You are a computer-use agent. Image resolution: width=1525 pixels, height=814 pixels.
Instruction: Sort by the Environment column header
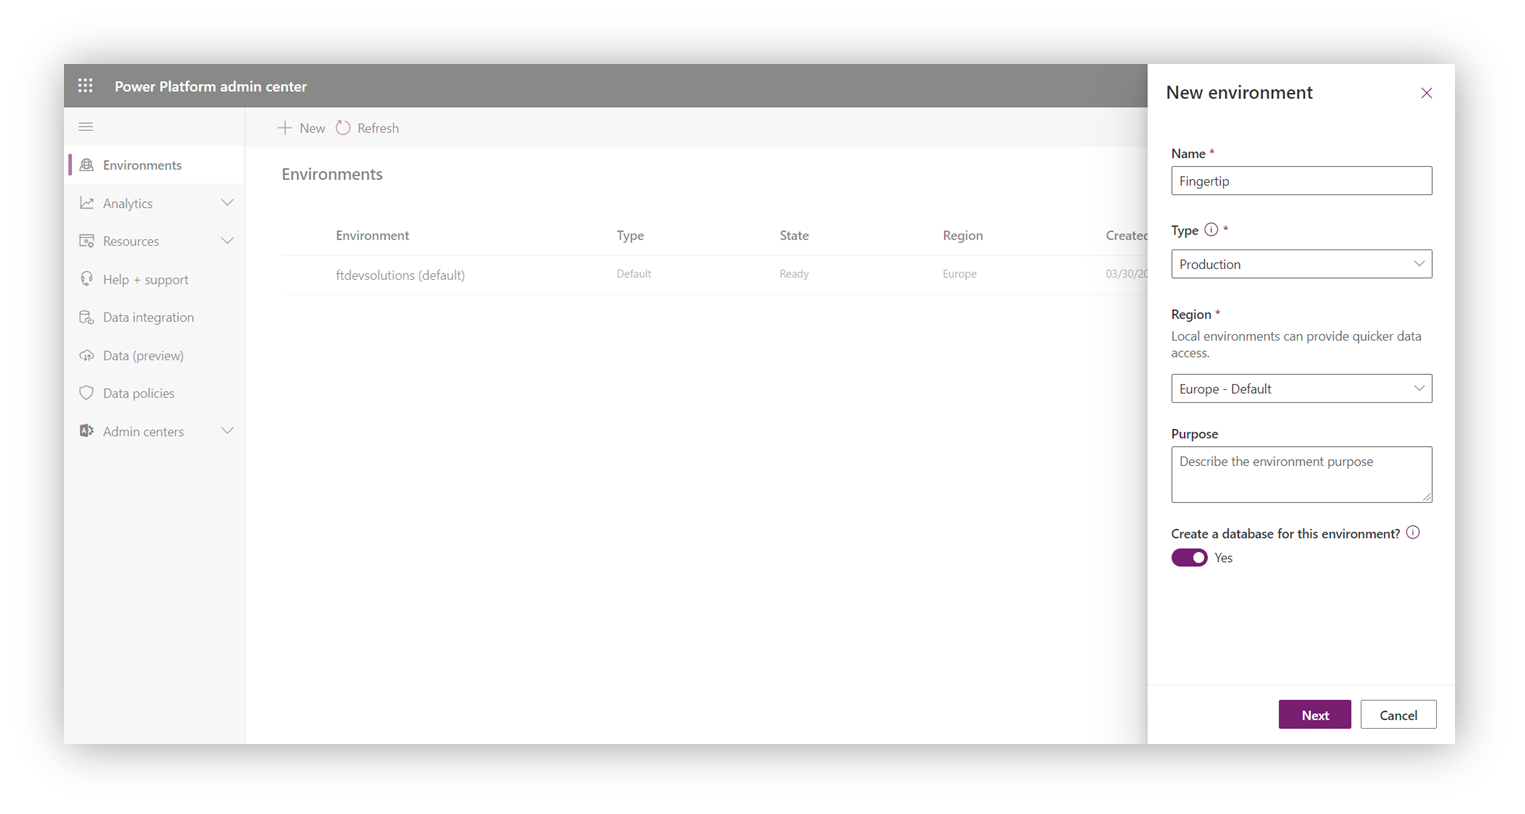click(x=372, y=236)
